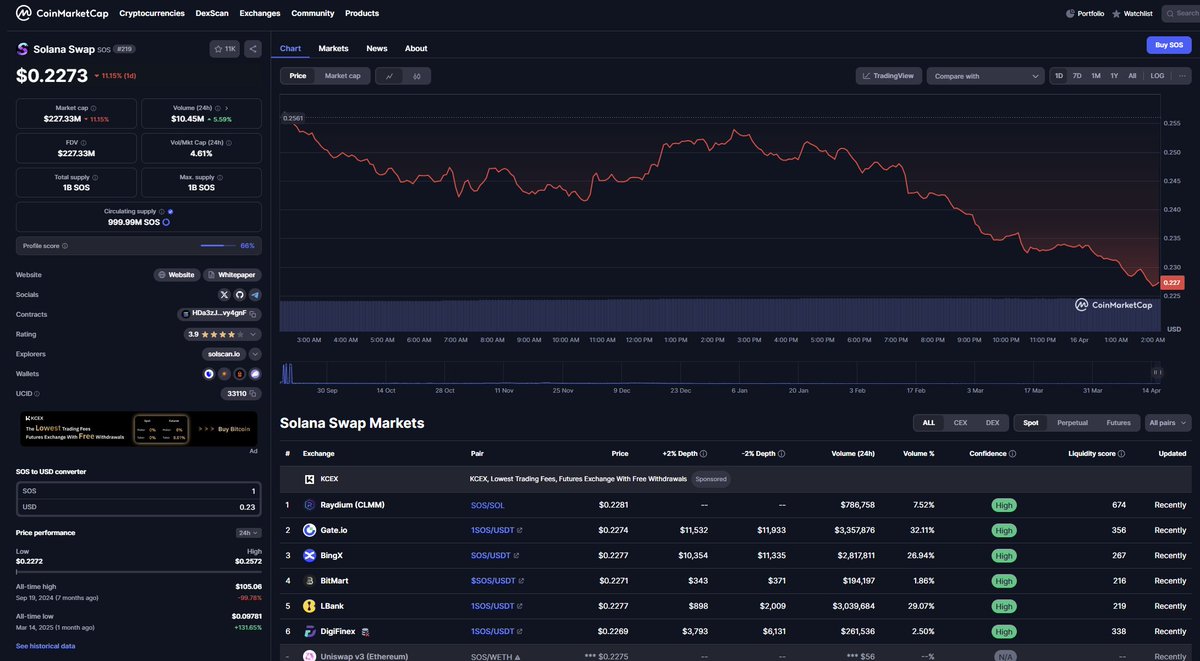Open the Products menu
The image size is (1200, 661).
pyautogui.click(x=362, y=13)
